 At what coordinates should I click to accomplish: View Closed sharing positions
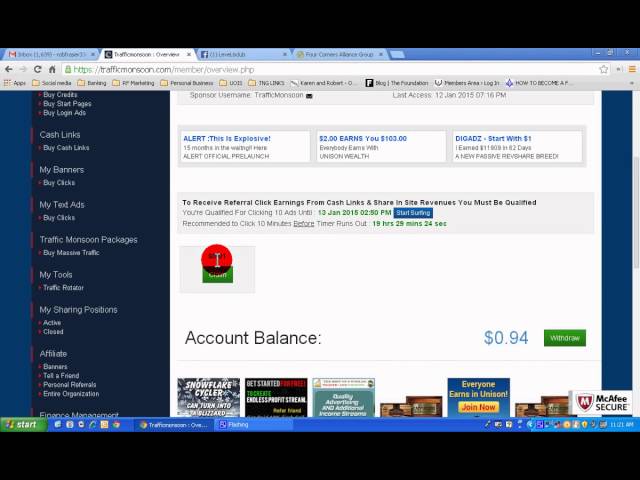[53, 332]
